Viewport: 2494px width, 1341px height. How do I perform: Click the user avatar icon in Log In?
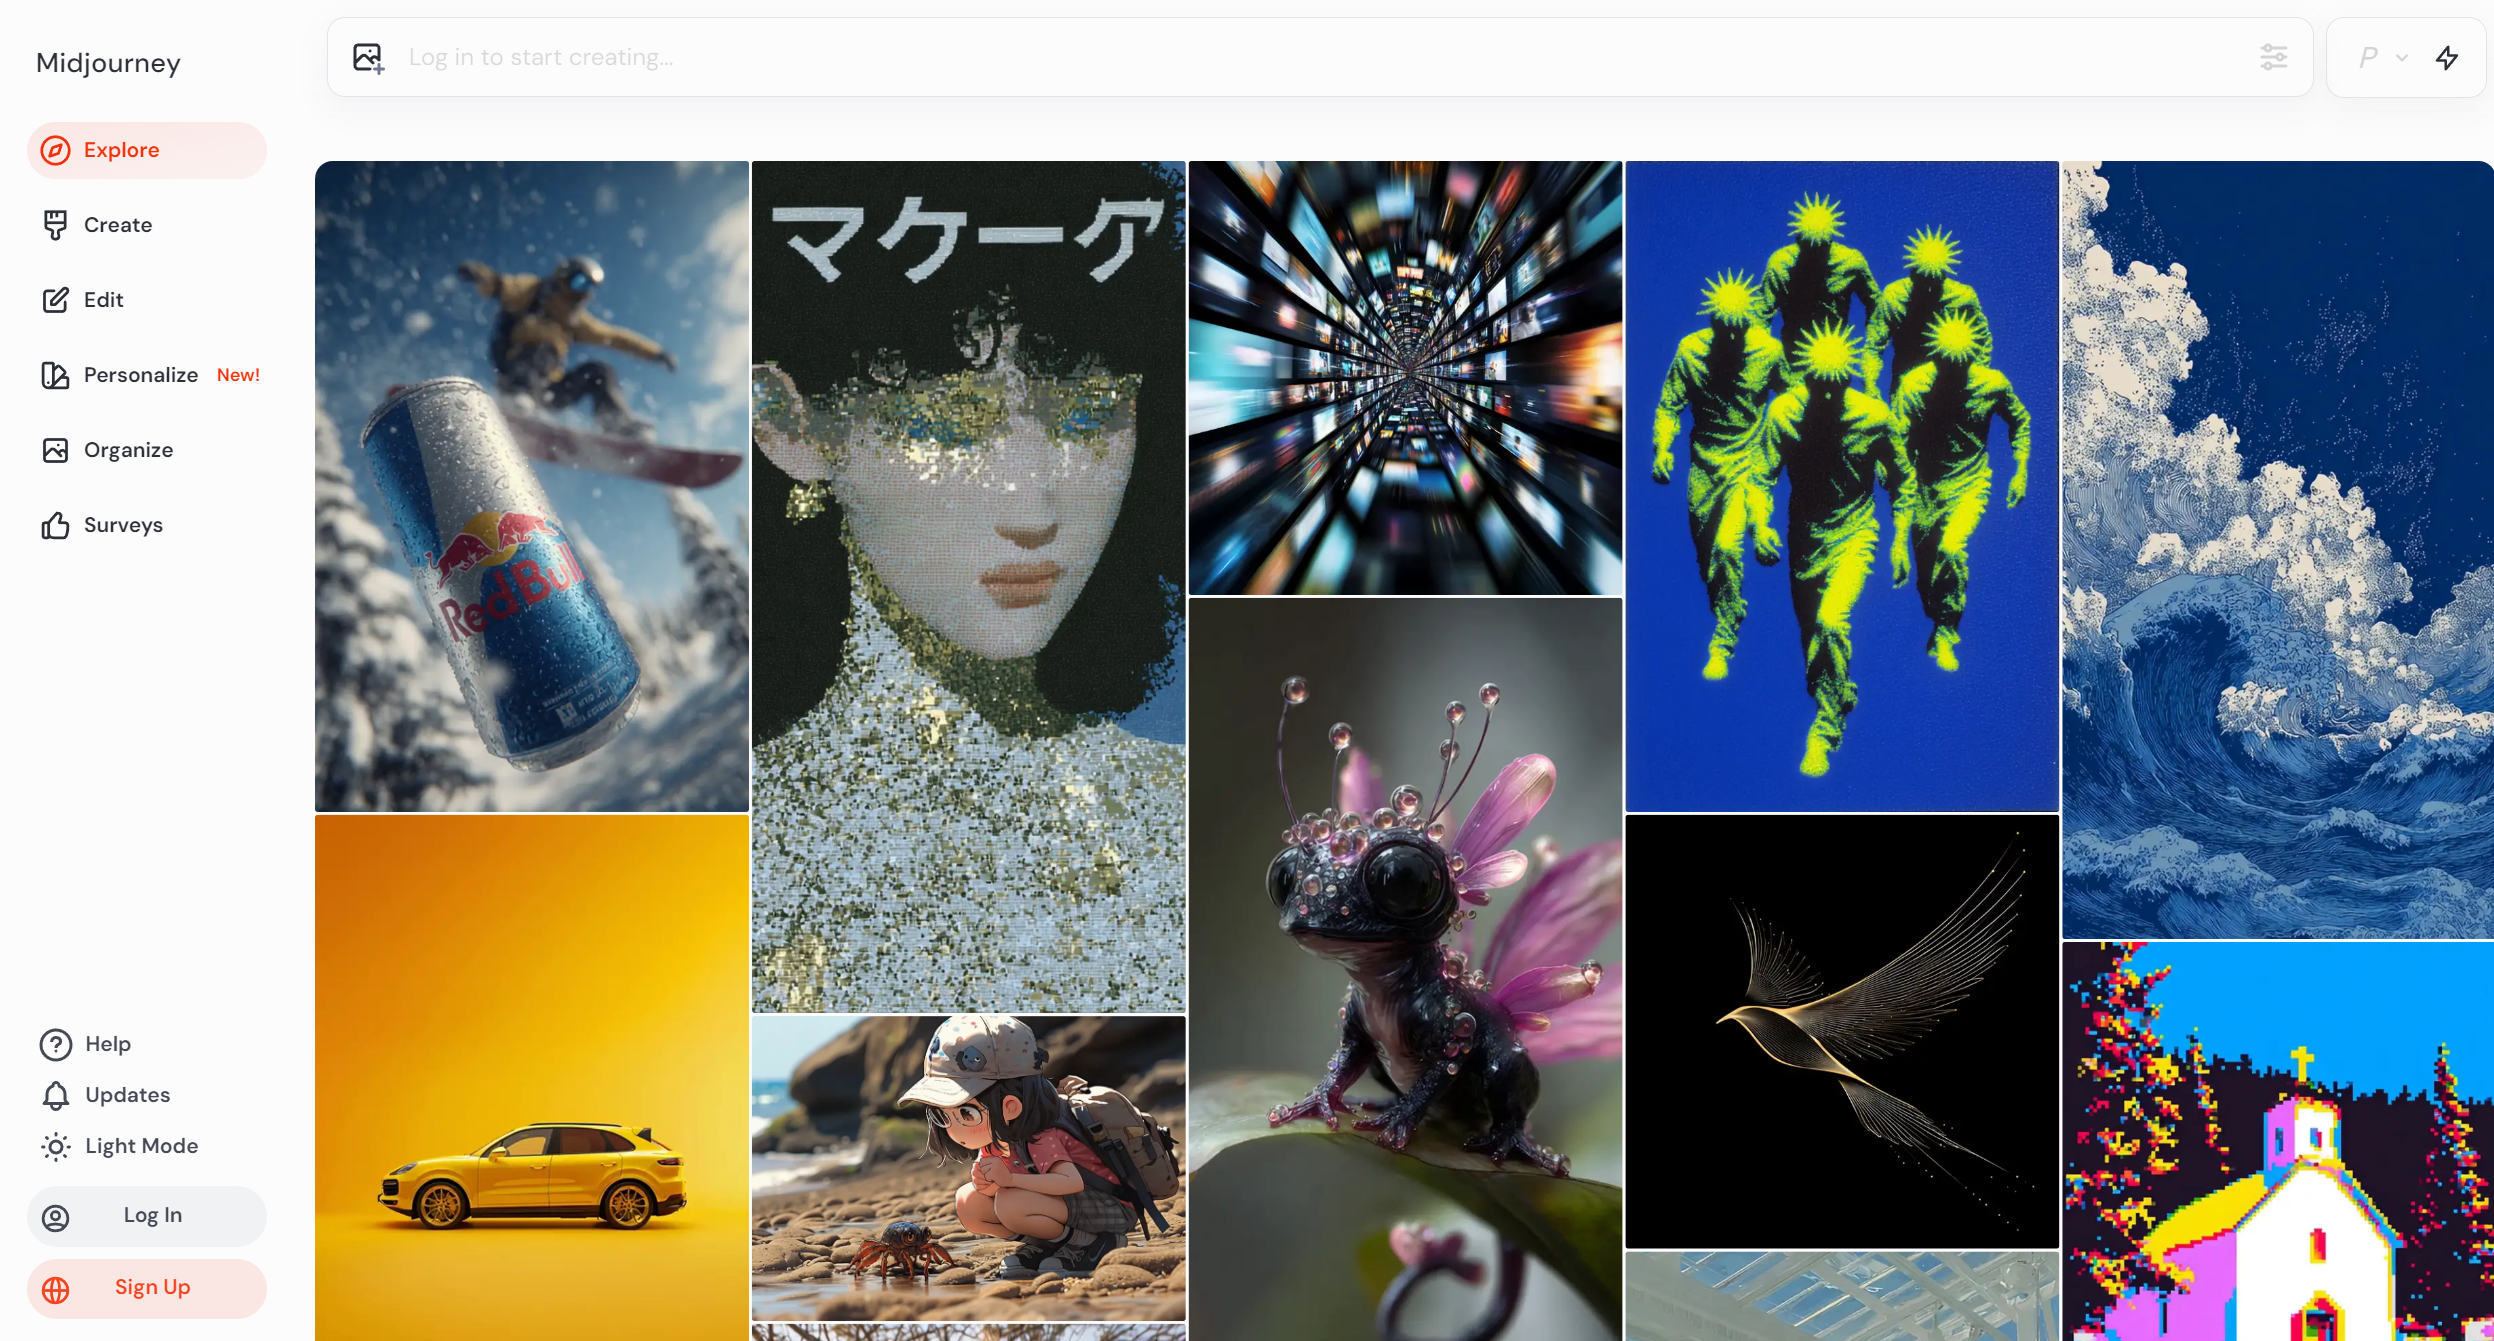click(55, 1217)
